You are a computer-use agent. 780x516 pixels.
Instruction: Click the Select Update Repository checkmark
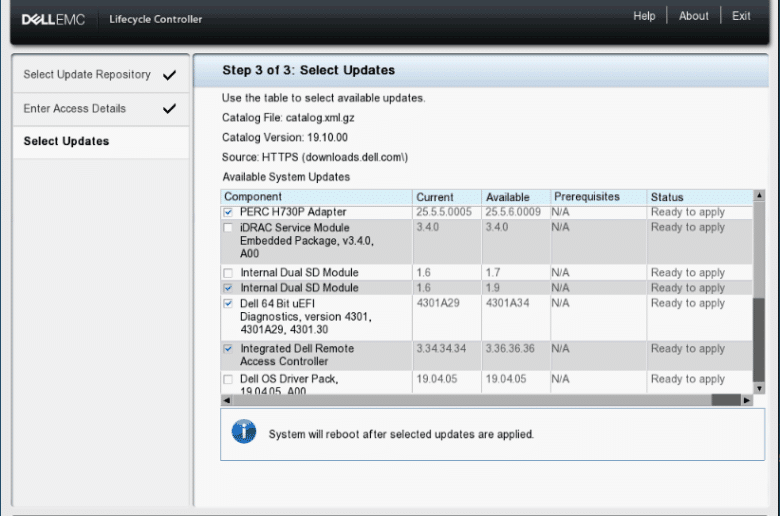[169, 75]
